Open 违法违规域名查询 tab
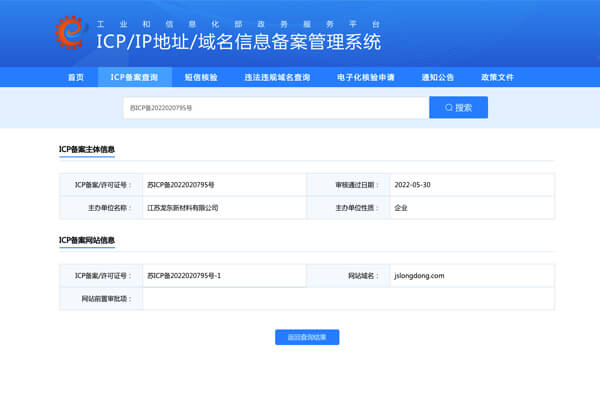600x400 pixels. 277,77
